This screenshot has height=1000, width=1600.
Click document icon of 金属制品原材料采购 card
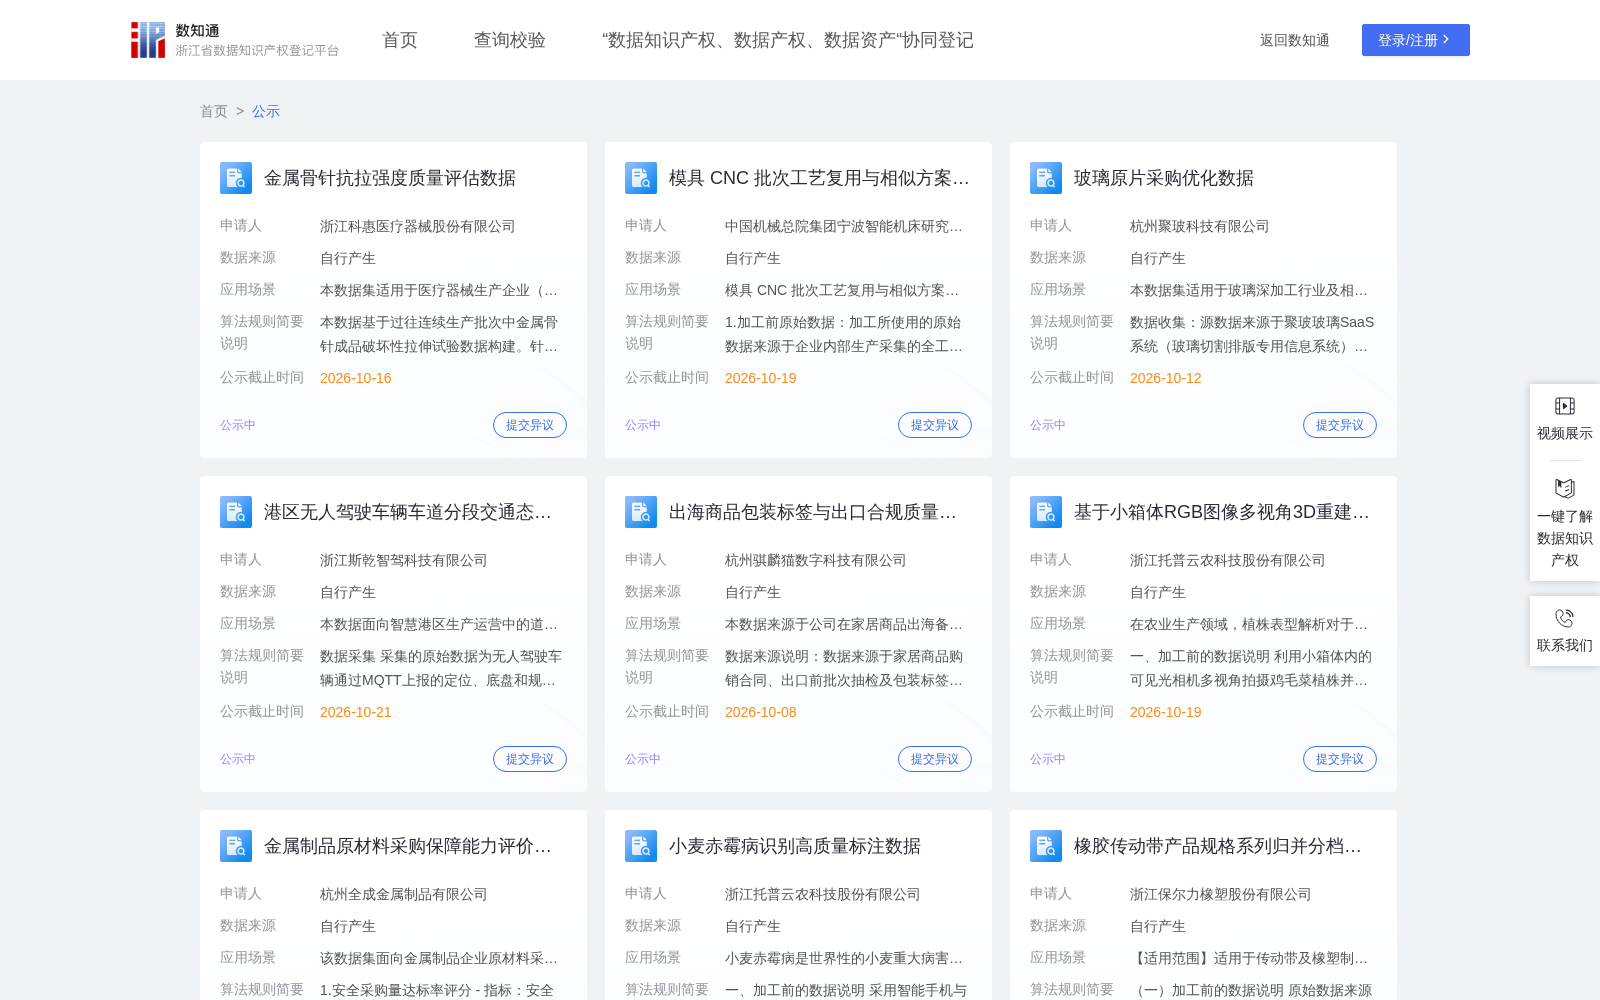(236, 846)
